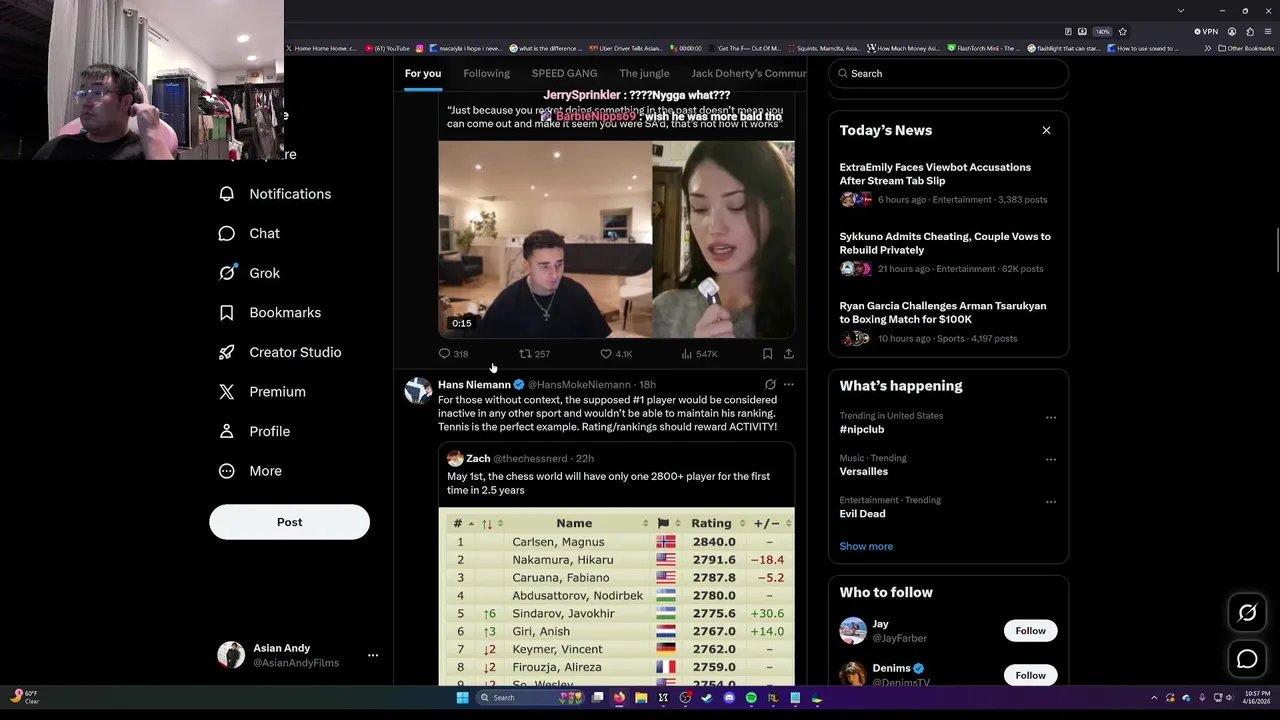
Task: Click the Grok icon on Hans Niemann's post
Action: [x=770, y=384]
